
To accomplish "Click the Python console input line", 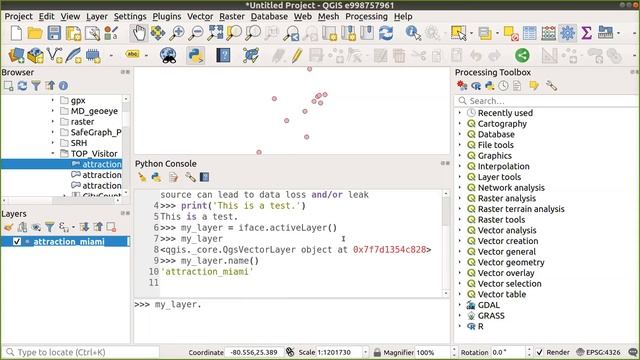I will pyautogui.click(x=291, y=304).
